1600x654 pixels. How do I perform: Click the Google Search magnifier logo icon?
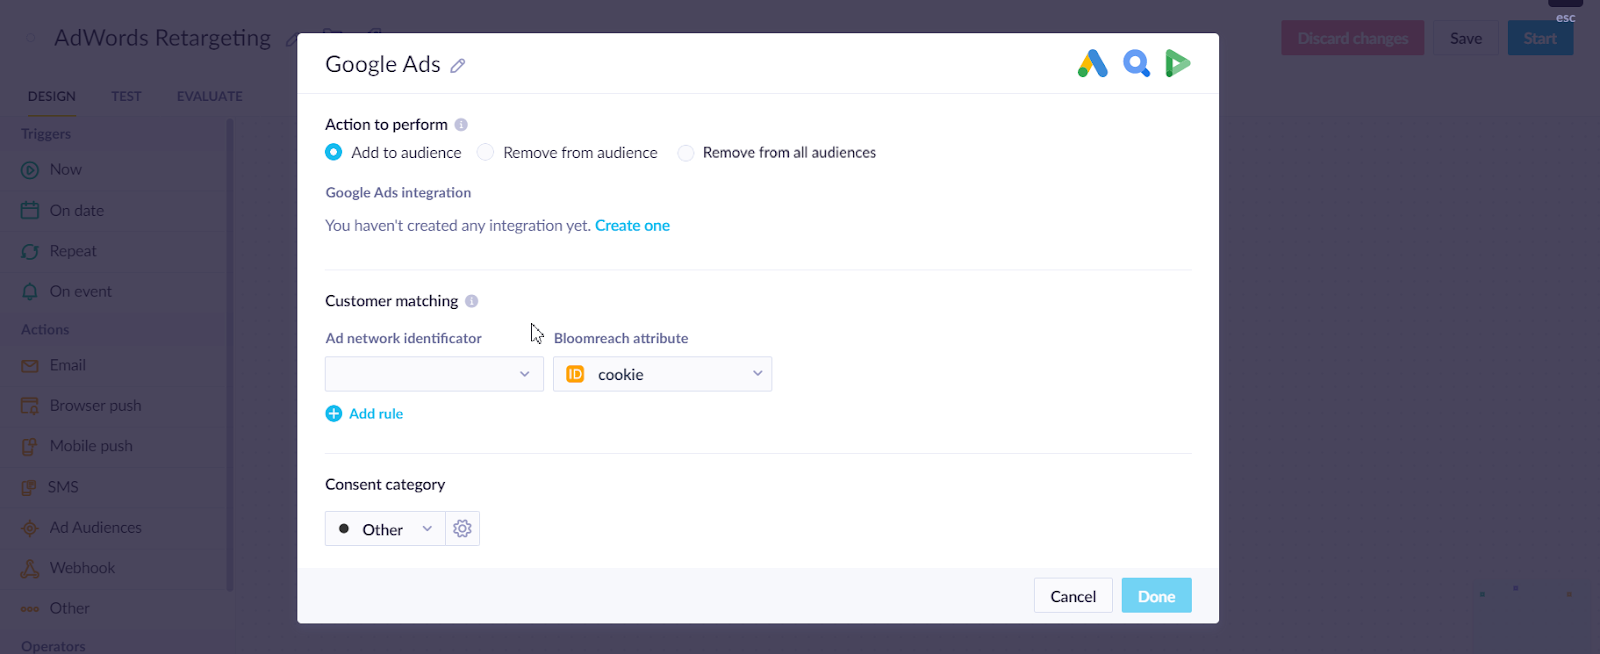click(1136, 64)
